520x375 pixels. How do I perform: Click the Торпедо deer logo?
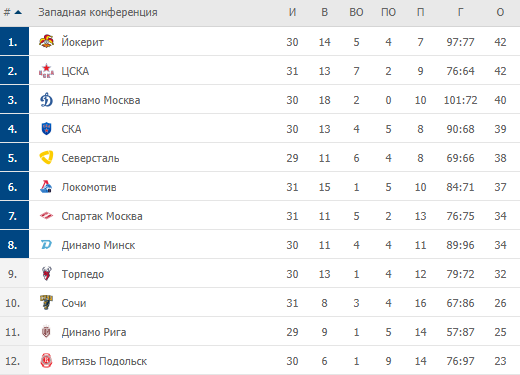pyautogui.click(x=46, y=274)
